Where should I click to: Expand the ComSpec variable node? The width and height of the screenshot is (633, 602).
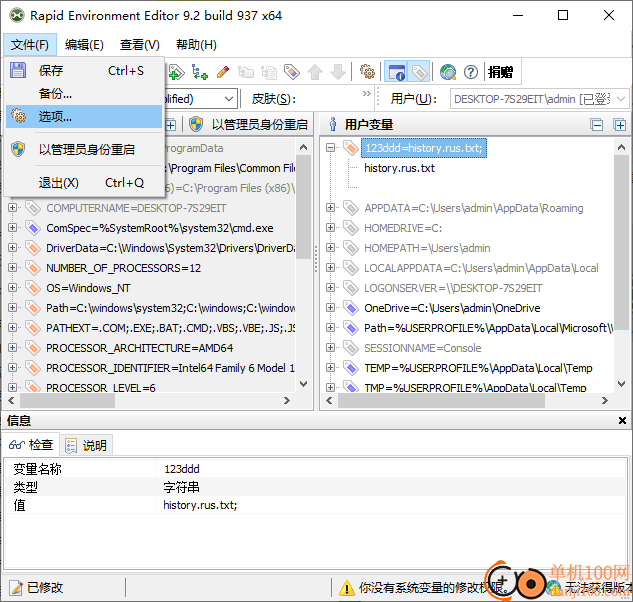pos(13,228)
